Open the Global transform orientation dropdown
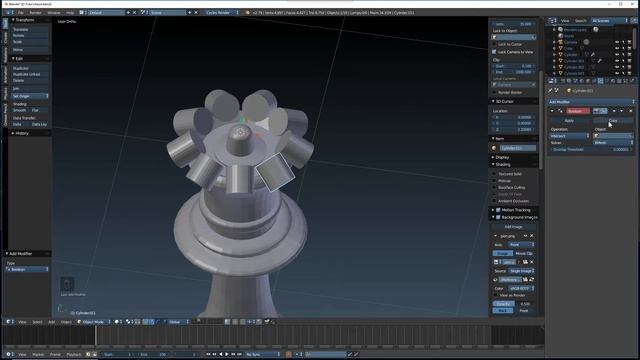640x360 pixels. [x=179, y=322]
